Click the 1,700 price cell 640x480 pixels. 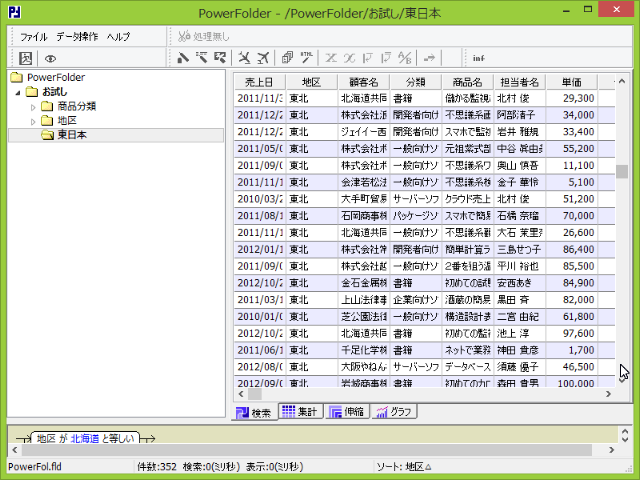571,350
